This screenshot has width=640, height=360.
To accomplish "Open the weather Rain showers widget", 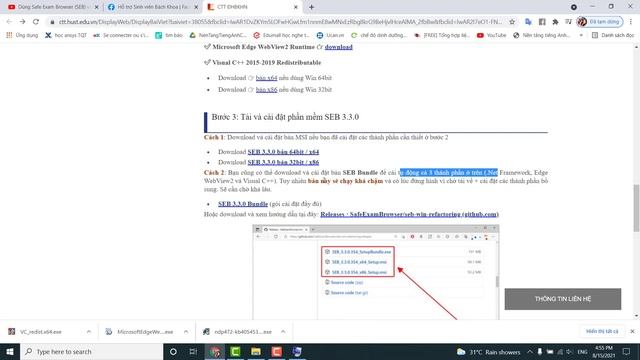I will (489, 351).
